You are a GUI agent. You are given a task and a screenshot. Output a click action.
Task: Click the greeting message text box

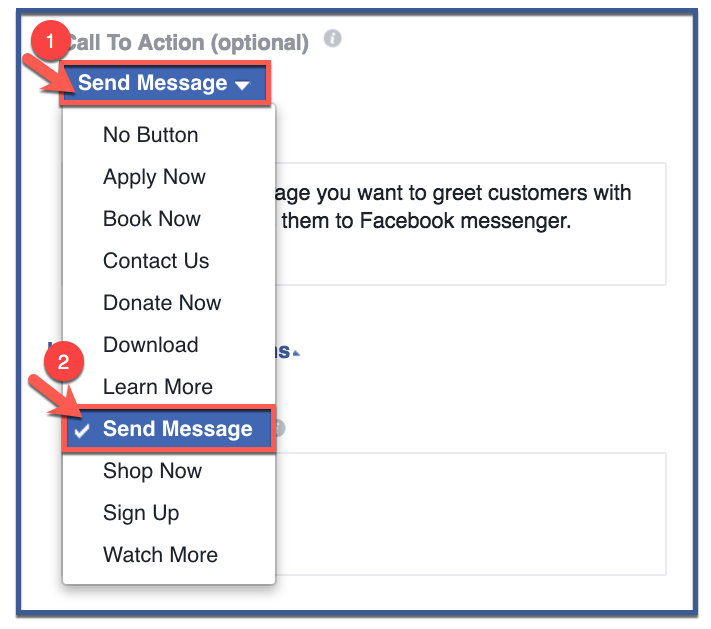point(470,224)
